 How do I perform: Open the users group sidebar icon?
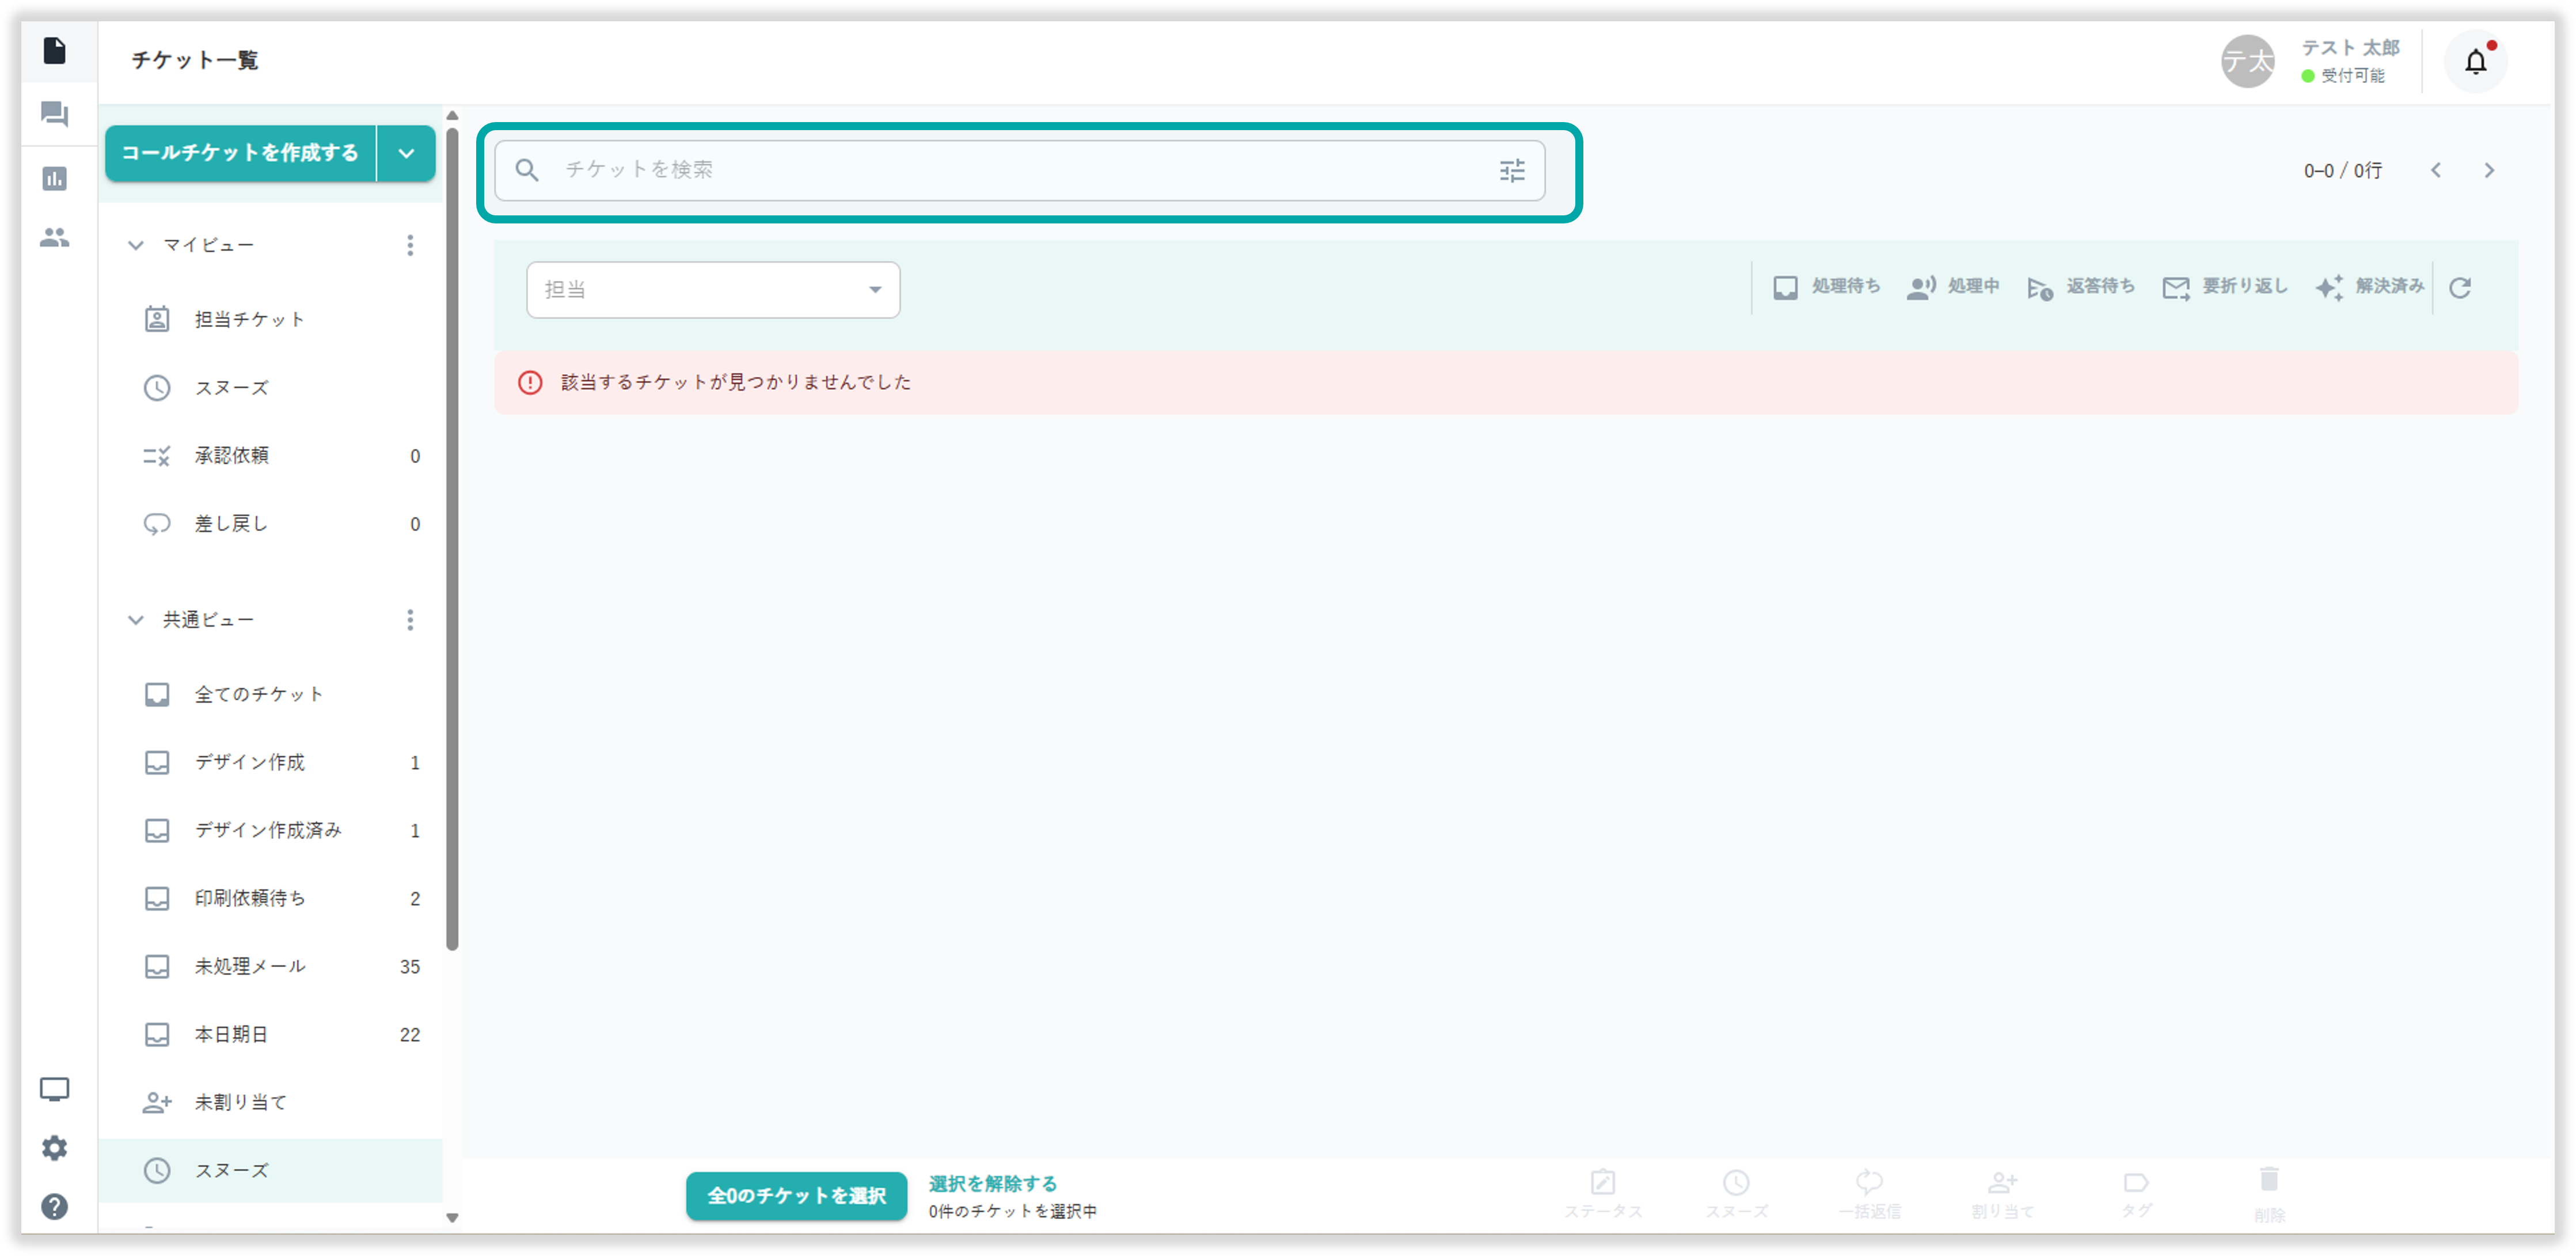coord(54,238)
